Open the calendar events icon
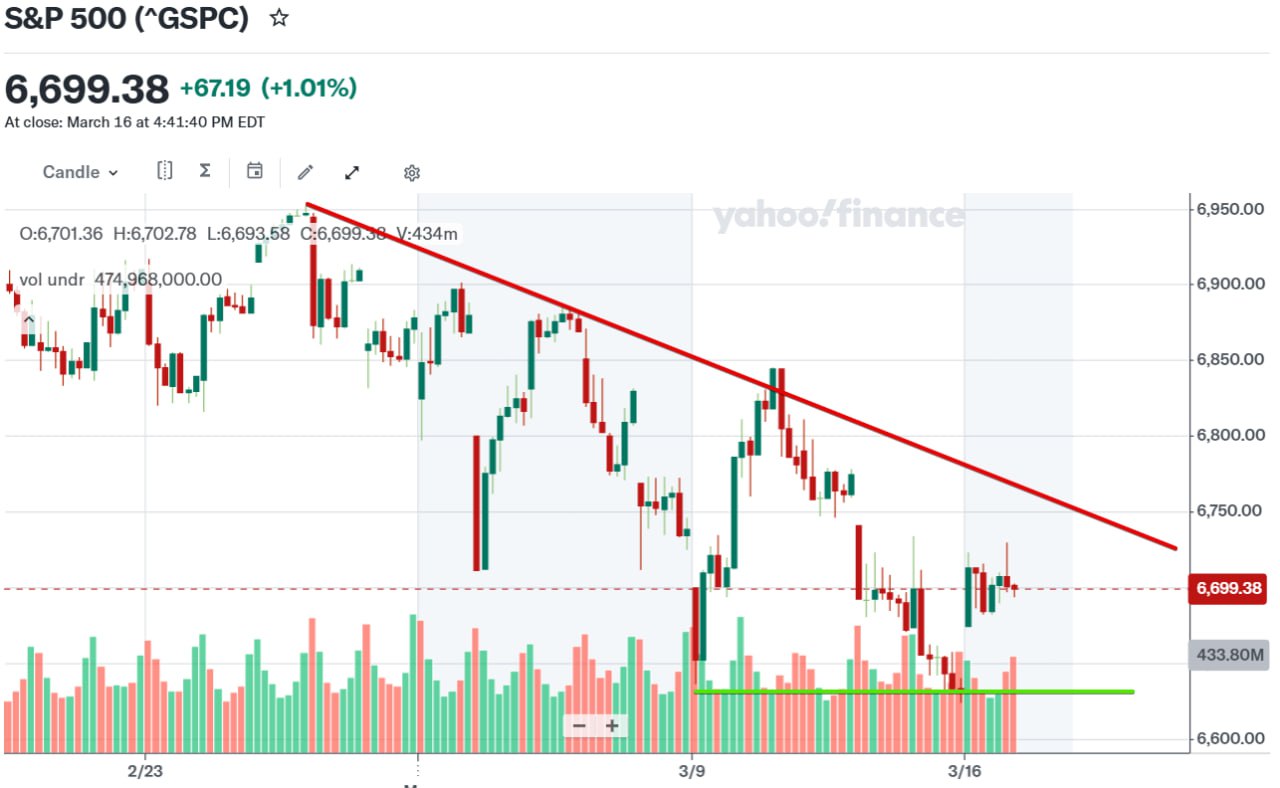This screenshot has height=788, width=1280. point(255,171)
